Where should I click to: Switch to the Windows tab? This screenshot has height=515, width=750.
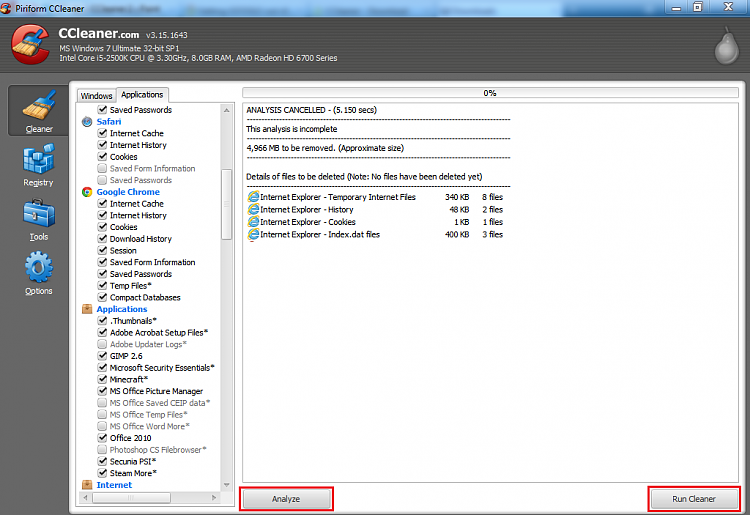pyautogui.click(x=96, y=96)
